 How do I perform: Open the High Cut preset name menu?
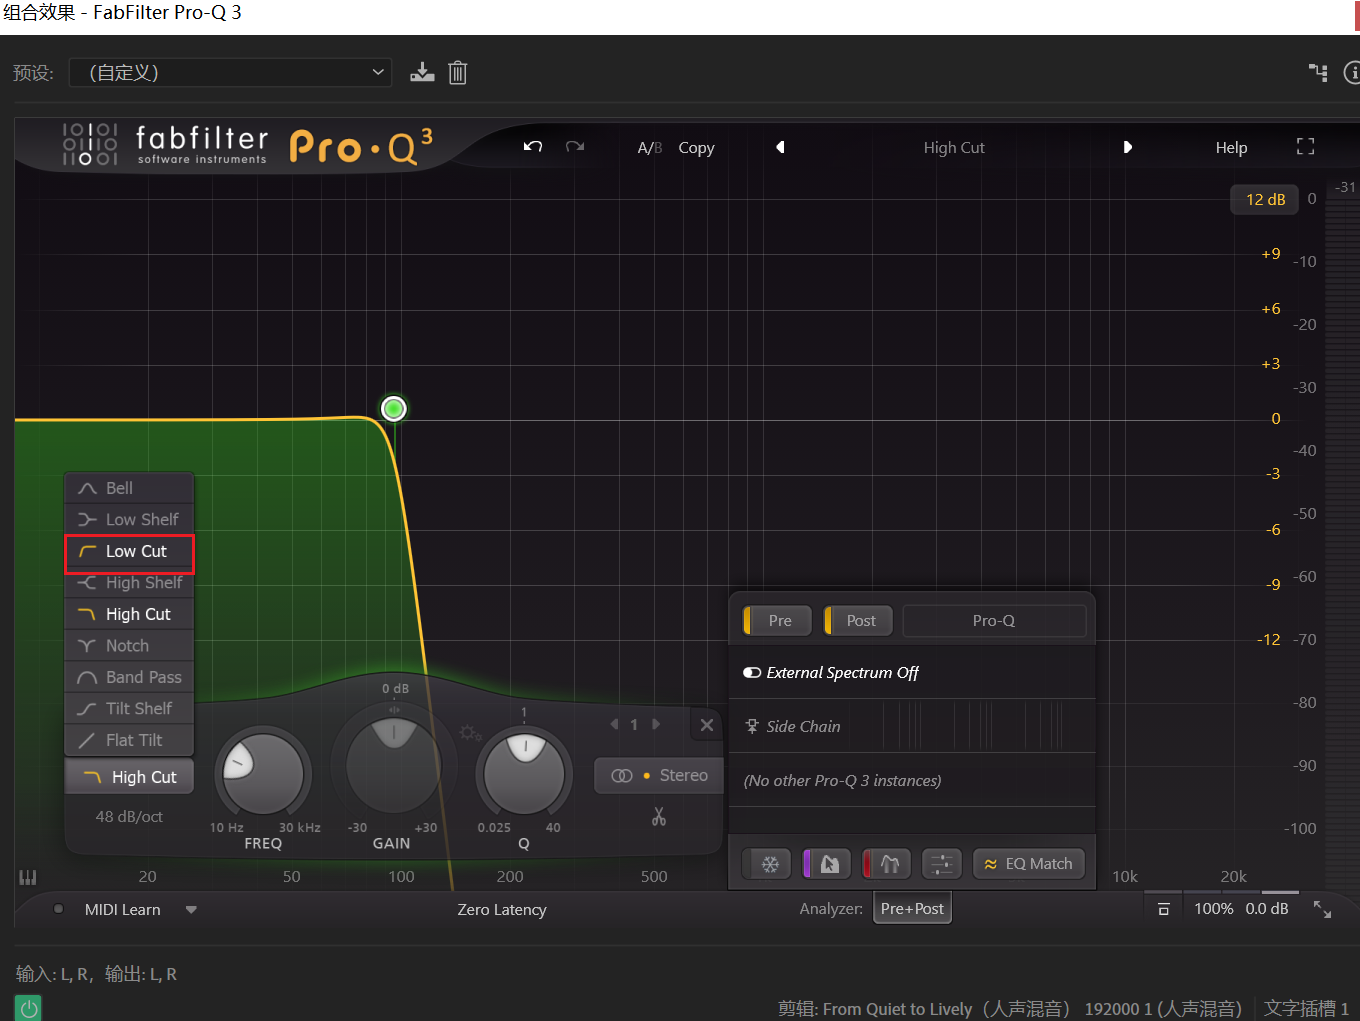pos(954,148)
